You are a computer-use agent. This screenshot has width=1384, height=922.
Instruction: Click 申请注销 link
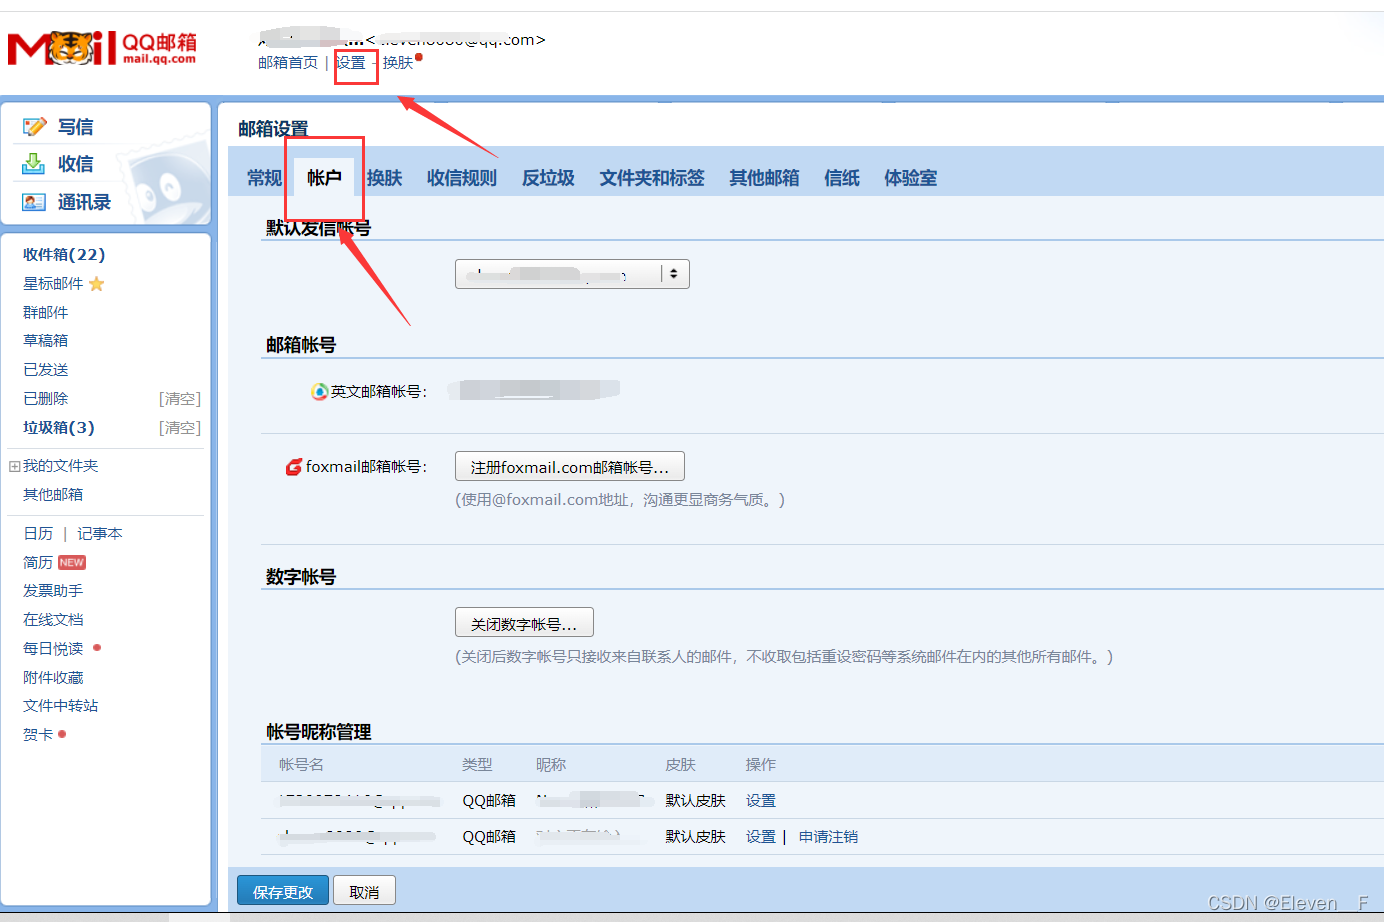click(x=828, y=837)
